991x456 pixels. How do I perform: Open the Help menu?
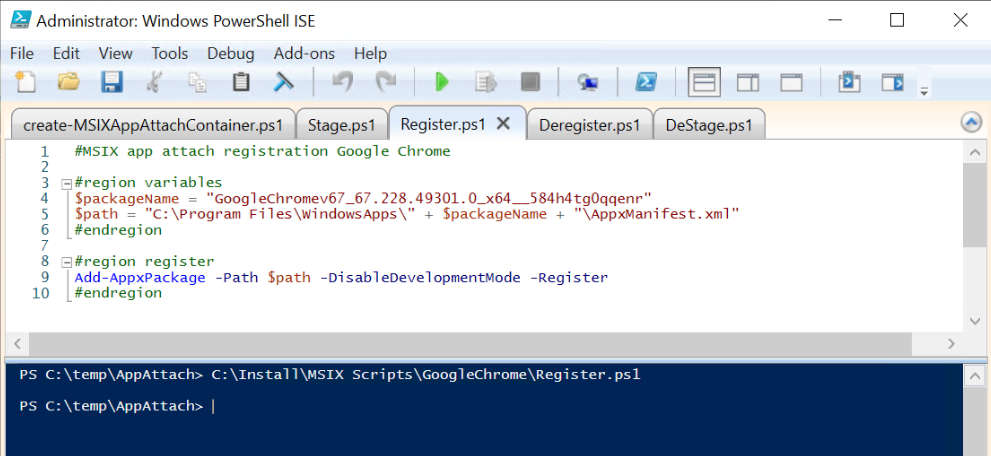(370, 54)
